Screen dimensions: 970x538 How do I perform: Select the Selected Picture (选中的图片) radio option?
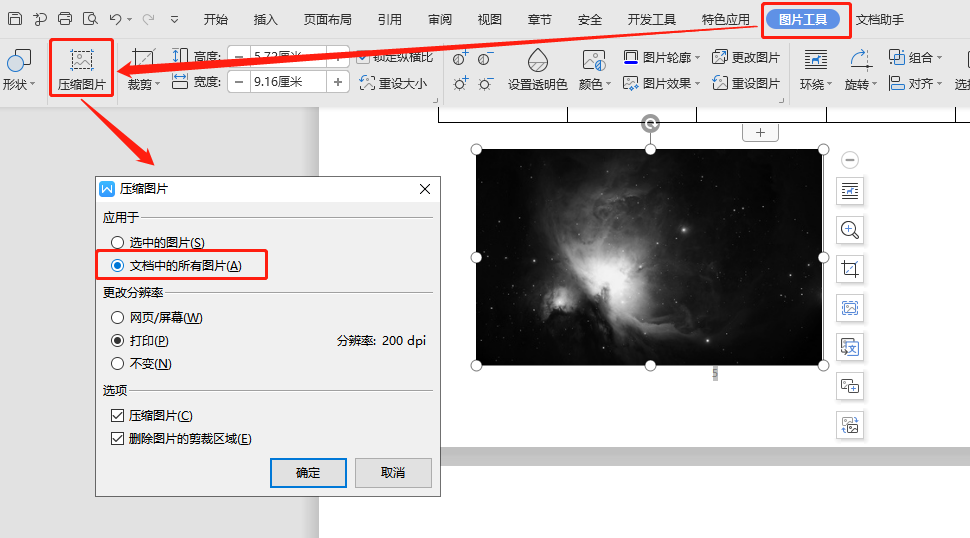tap(118, 242)
